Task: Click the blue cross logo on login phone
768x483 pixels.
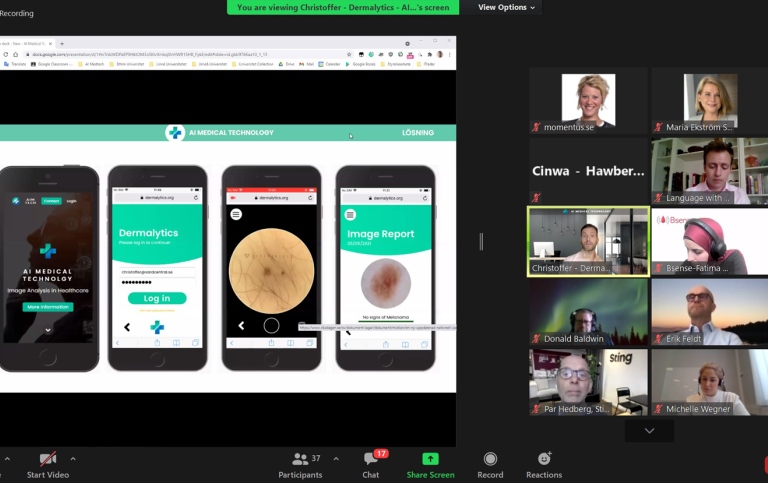Action: point(157,327)
